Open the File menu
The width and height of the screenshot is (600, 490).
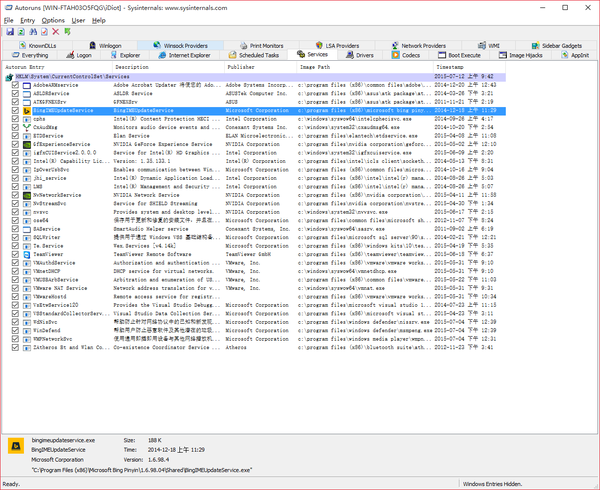pos(9,20)
